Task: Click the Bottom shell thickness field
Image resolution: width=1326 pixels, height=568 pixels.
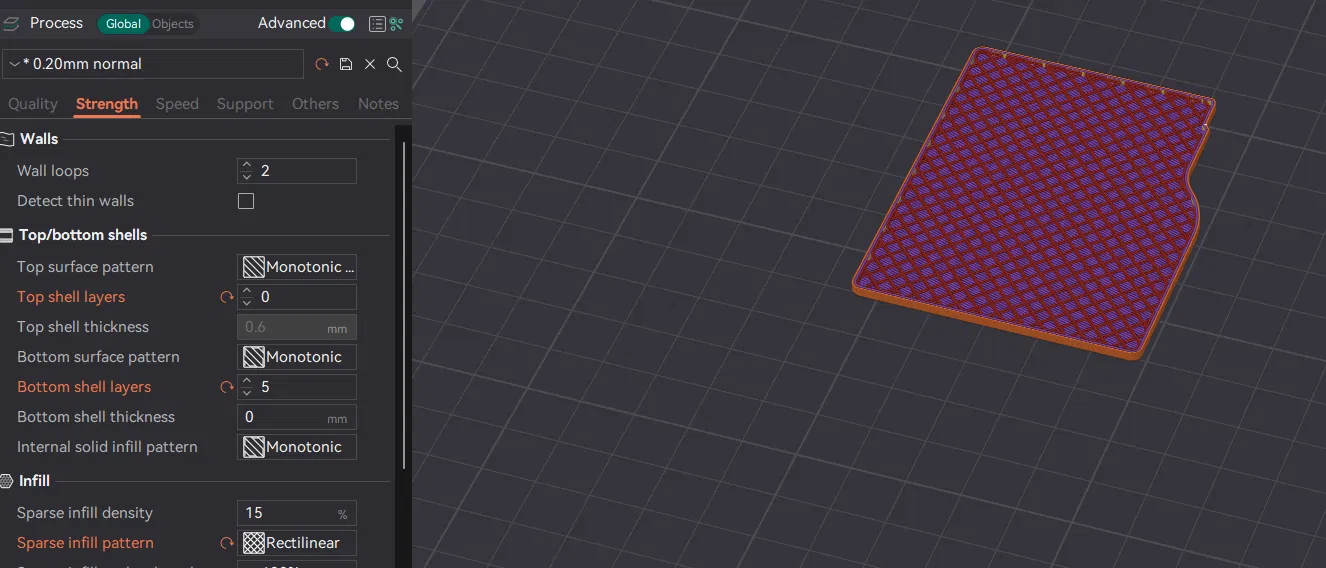Action: pos(297,417)
